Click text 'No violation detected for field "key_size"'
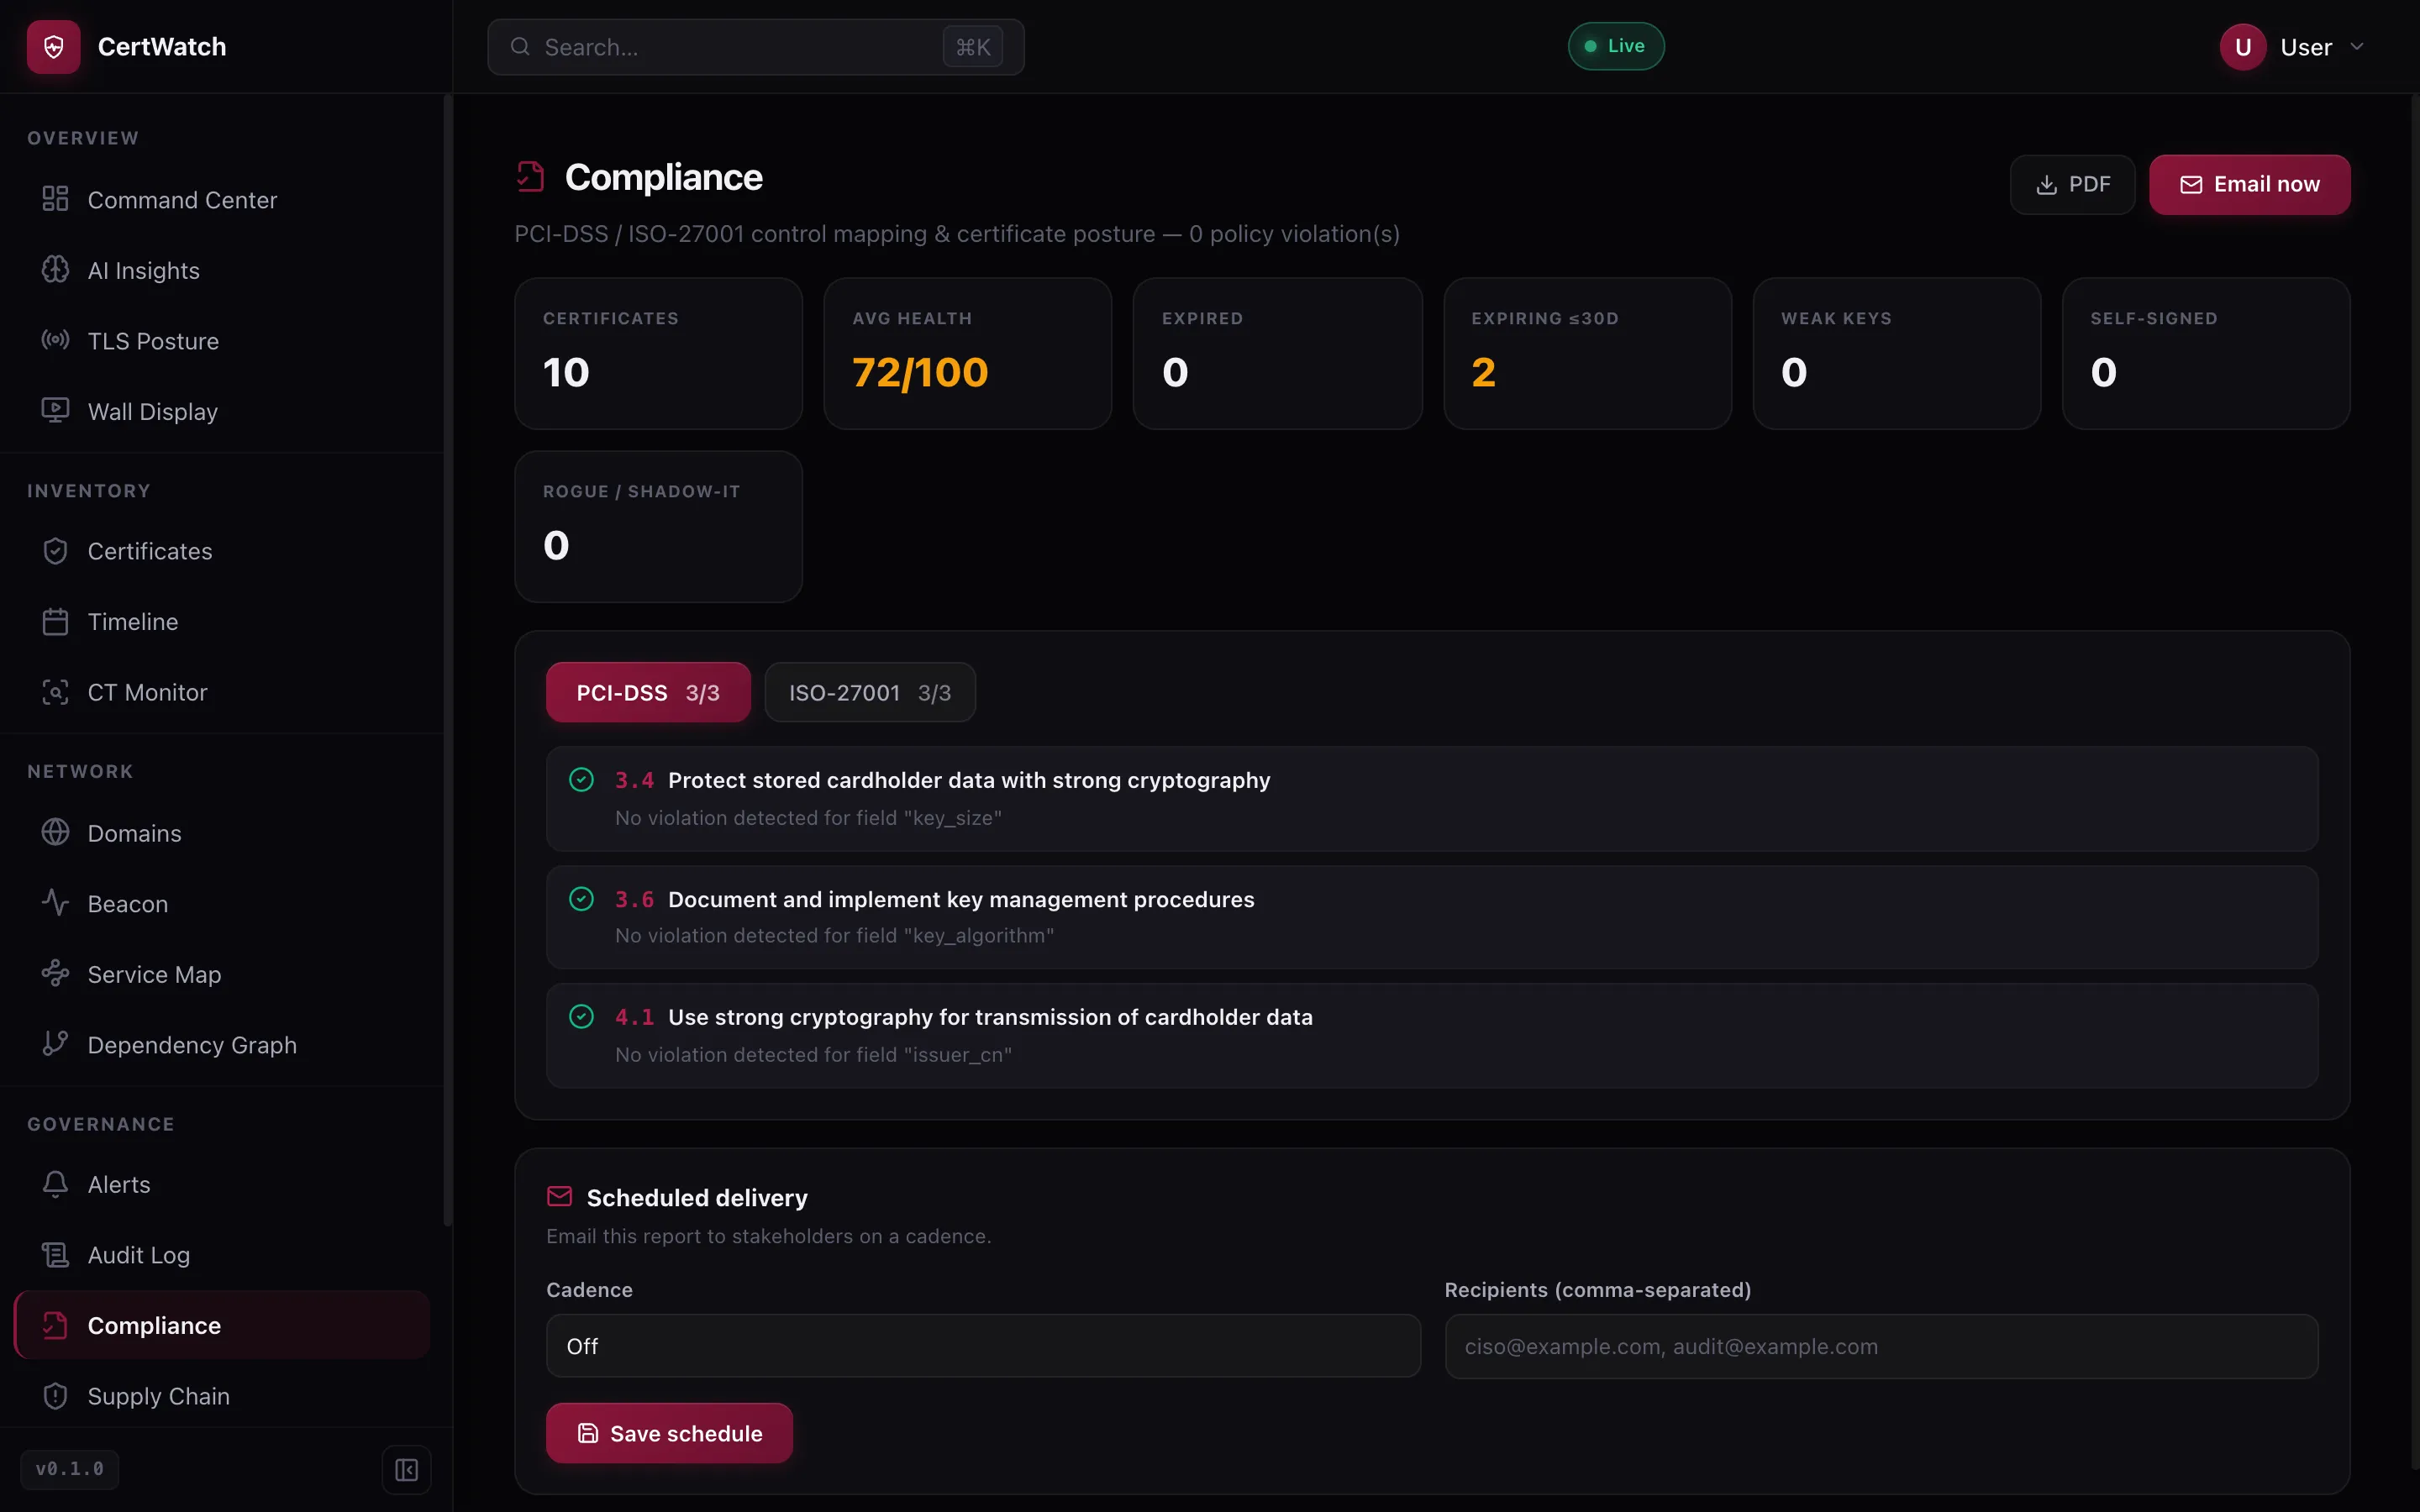Viewport: 2420px width, 1512px height. pyautogui.click(x=808, y=818)
